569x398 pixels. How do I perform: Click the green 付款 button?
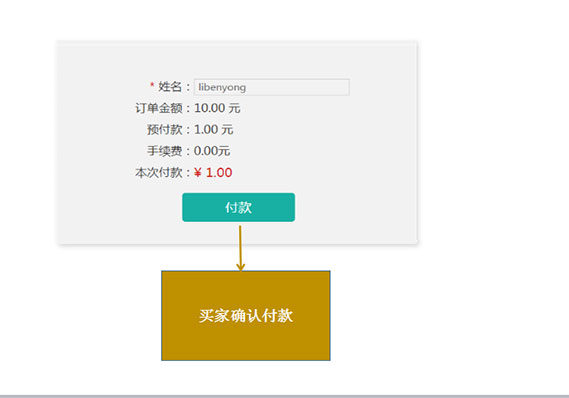point(238,207)
